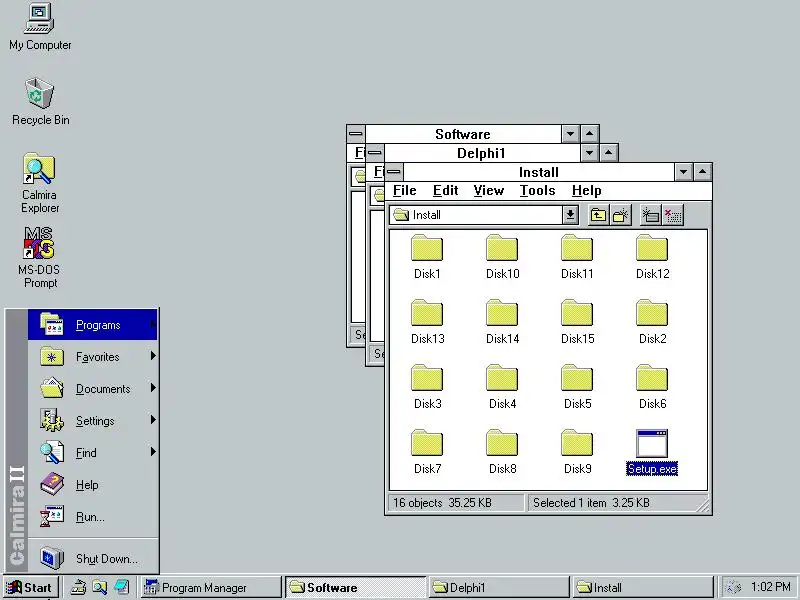Click the Software window title bar
This screenshot has height=600, width=800.
[463, 134]
